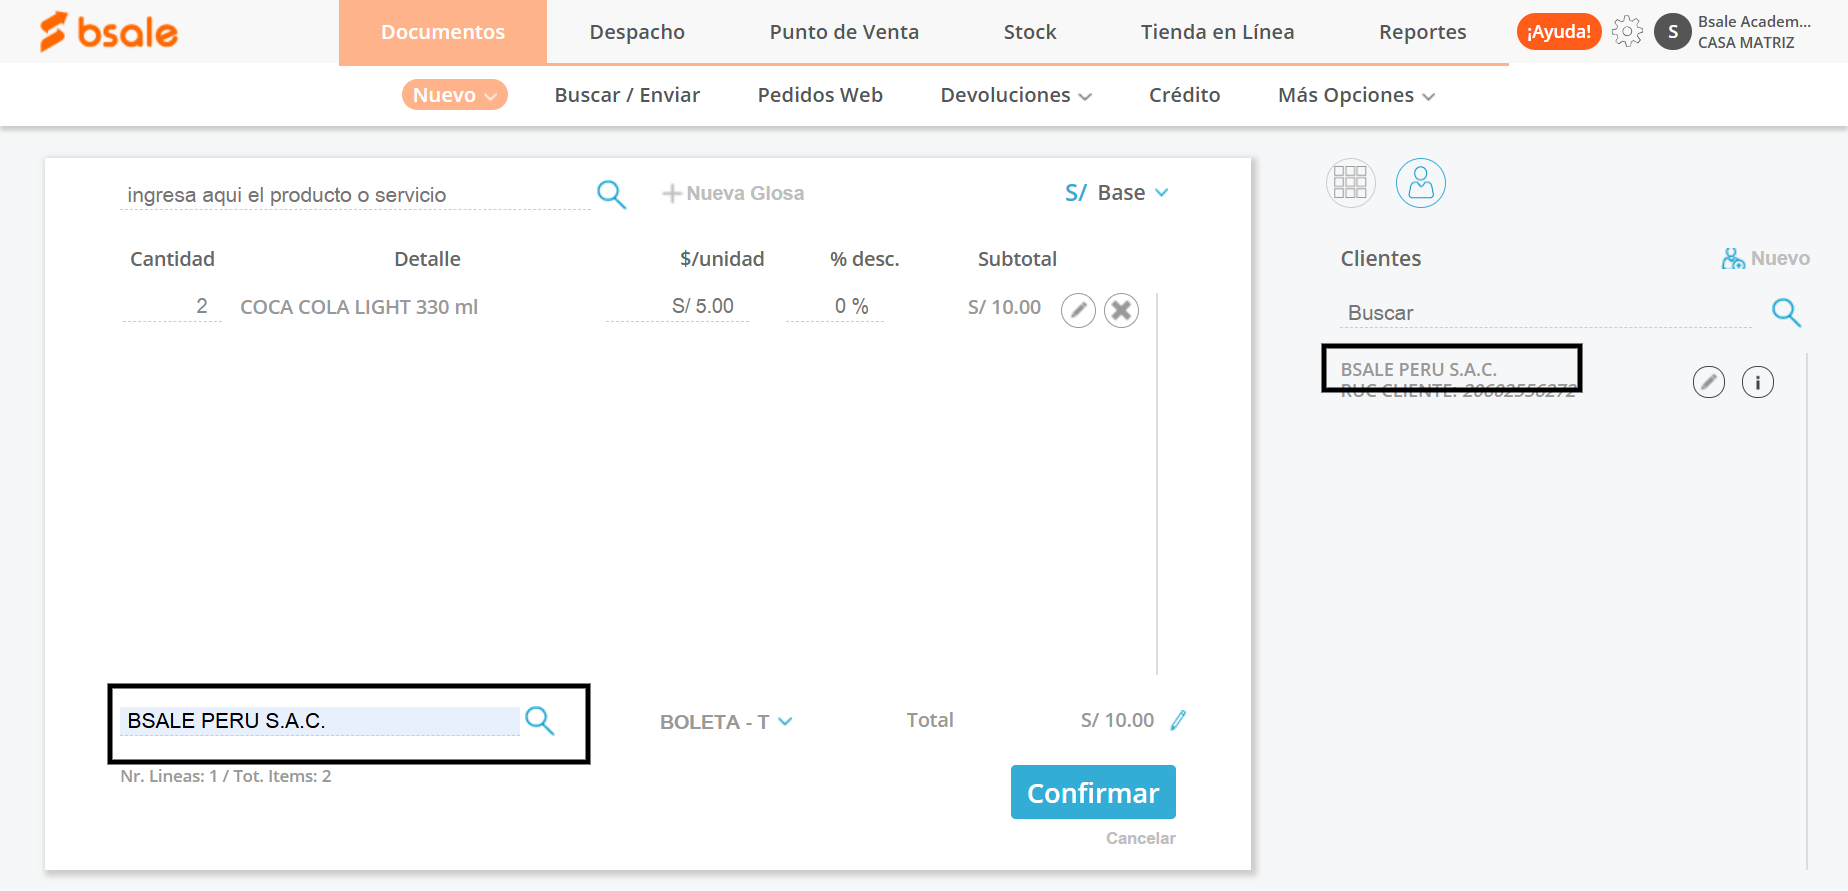Click the subtotal S/ 10.00 value

coord(1004,307)
